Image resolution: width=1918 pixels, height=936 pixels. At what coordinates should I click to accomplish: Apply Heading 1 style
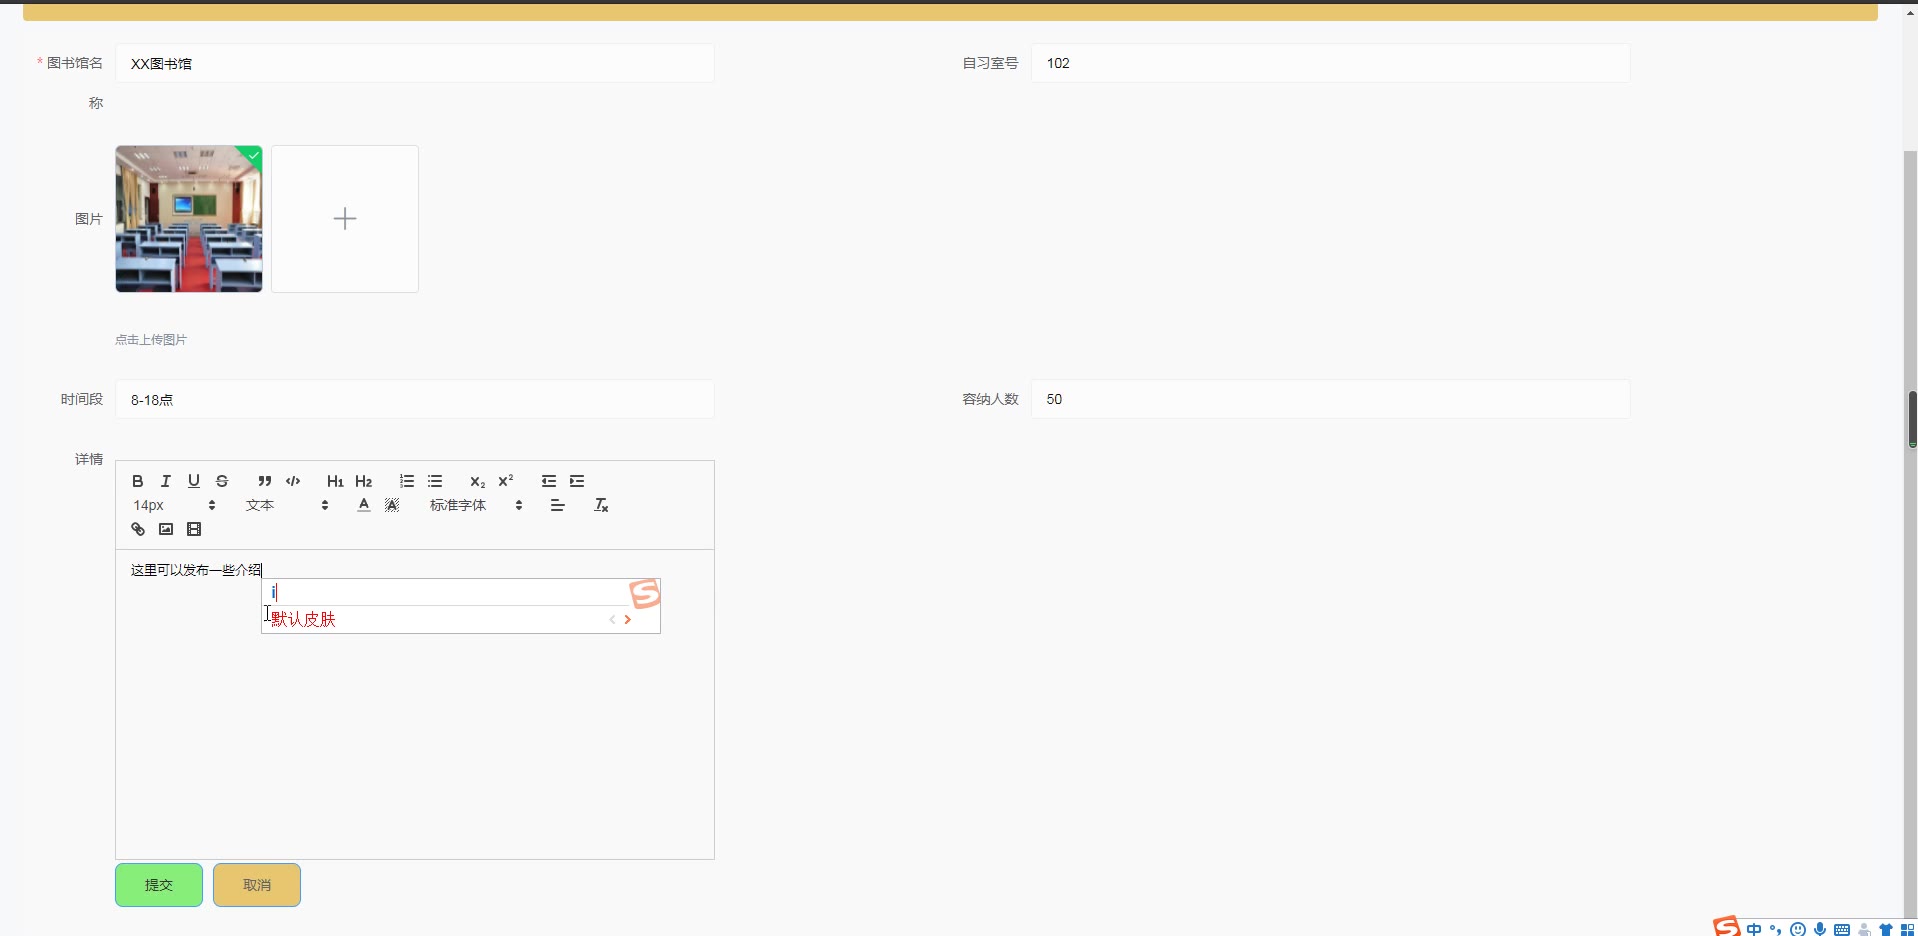point(335,481)
